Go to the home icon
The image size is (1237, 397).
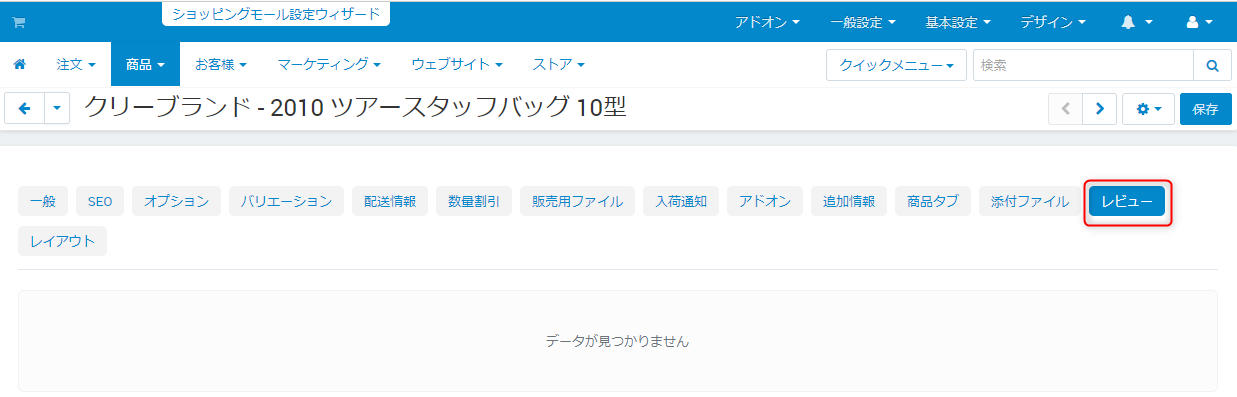point(19,64)
